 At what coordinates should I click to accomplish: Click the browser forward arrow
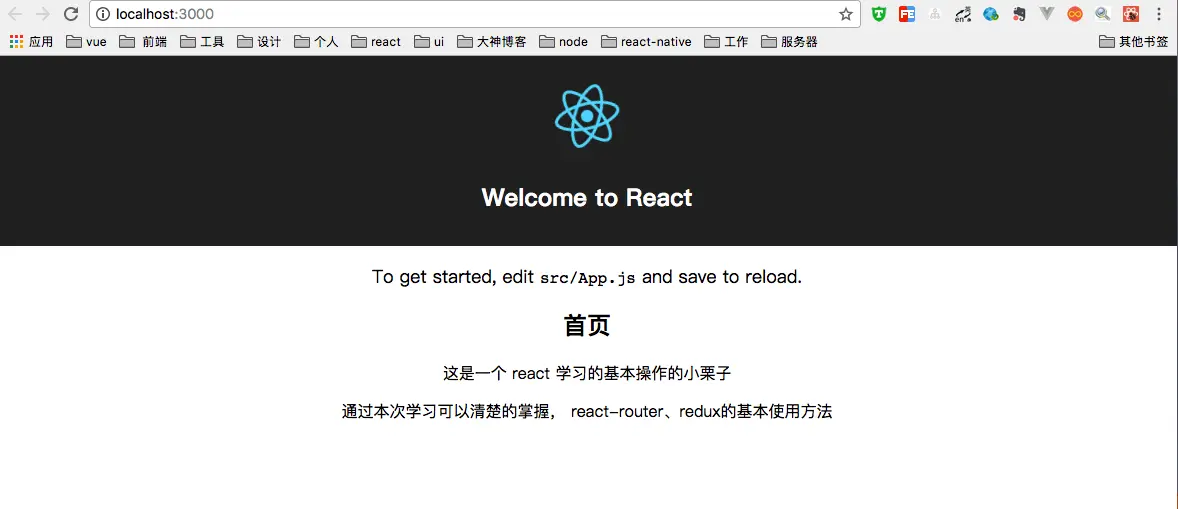coord(43,14)
